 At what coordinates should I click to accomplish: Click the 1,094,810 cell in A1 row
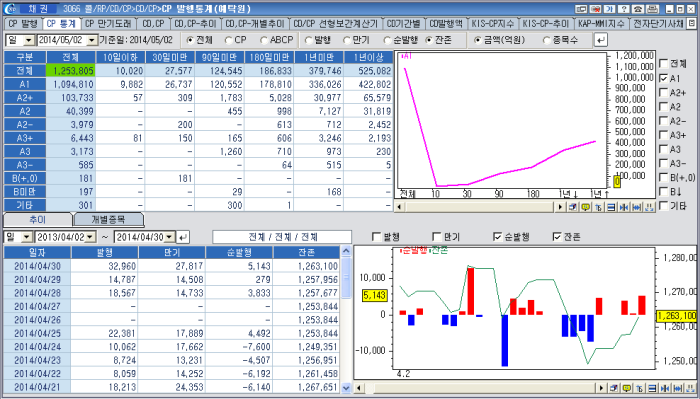pyautogui.click(x=71, y=84)
